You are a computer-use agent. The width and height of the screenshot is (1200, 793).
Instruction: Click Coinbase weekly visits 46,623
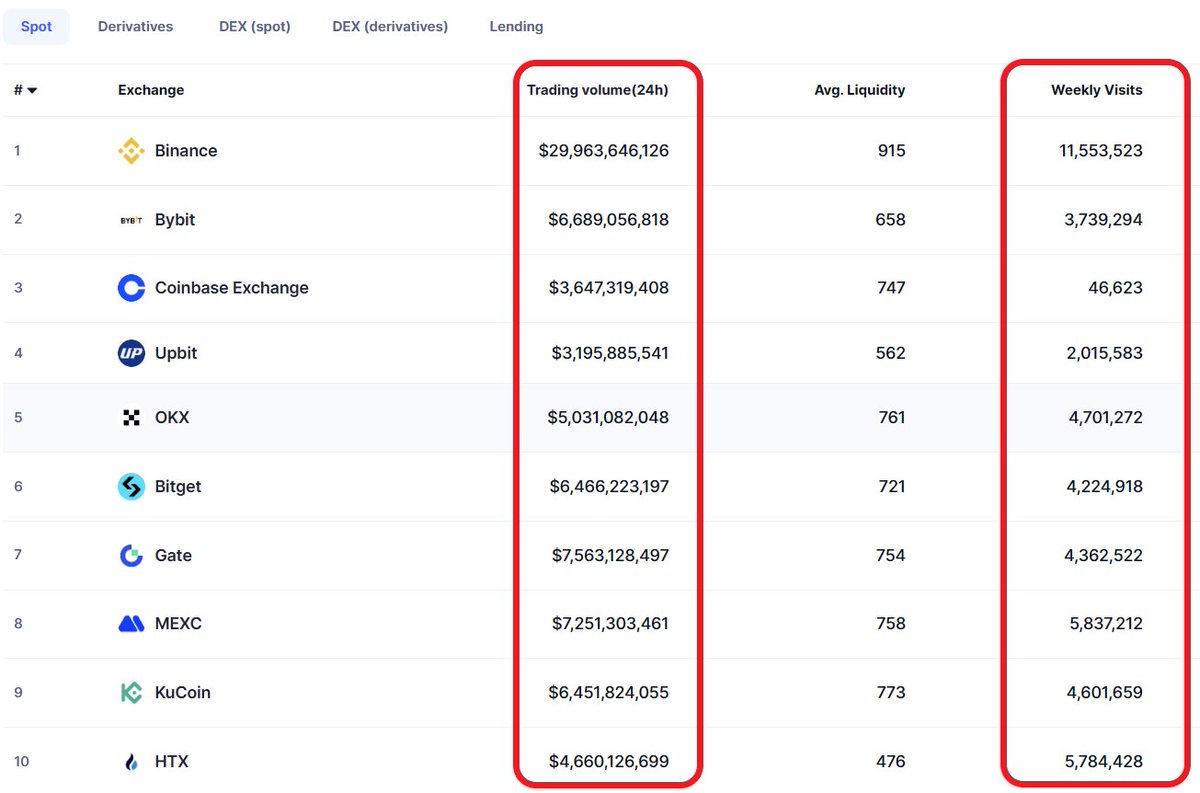coord(1115,288)
